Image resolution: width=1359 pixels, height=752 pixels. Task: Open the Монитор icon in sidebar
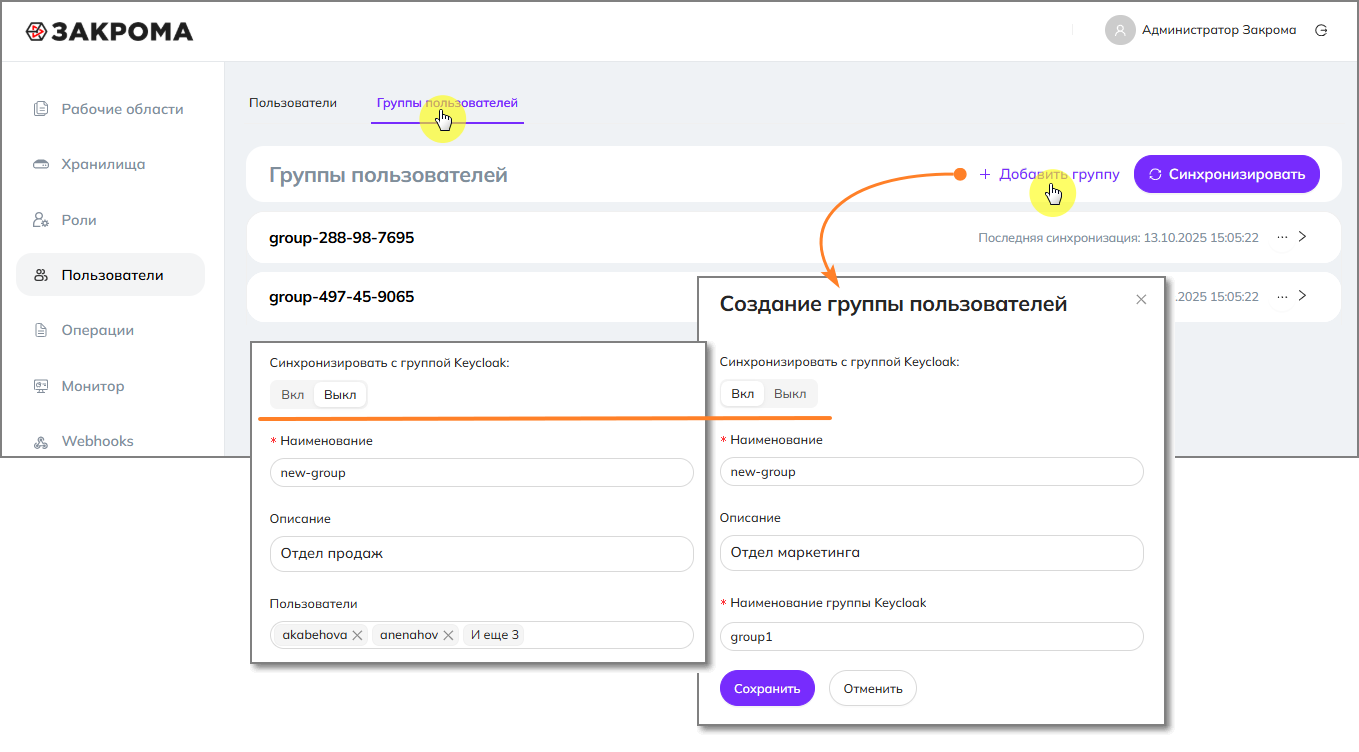[41, 386]
